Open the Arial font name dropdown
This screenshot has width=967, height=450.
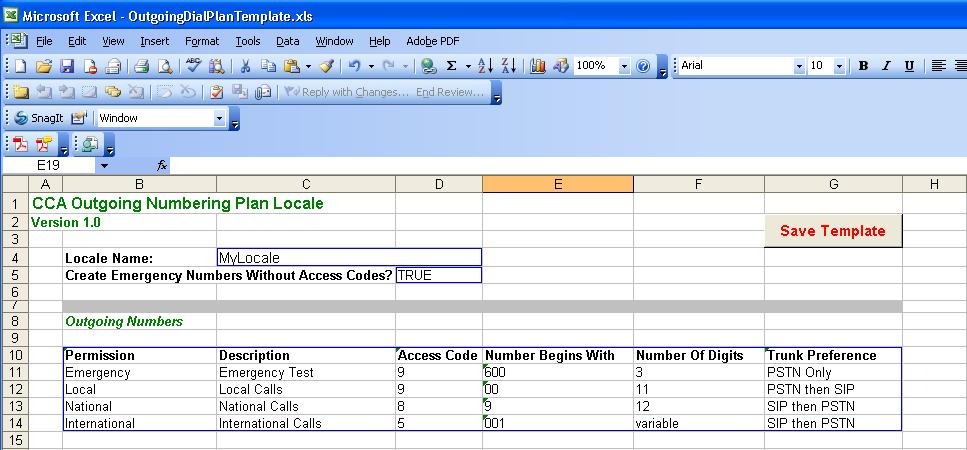800,66
